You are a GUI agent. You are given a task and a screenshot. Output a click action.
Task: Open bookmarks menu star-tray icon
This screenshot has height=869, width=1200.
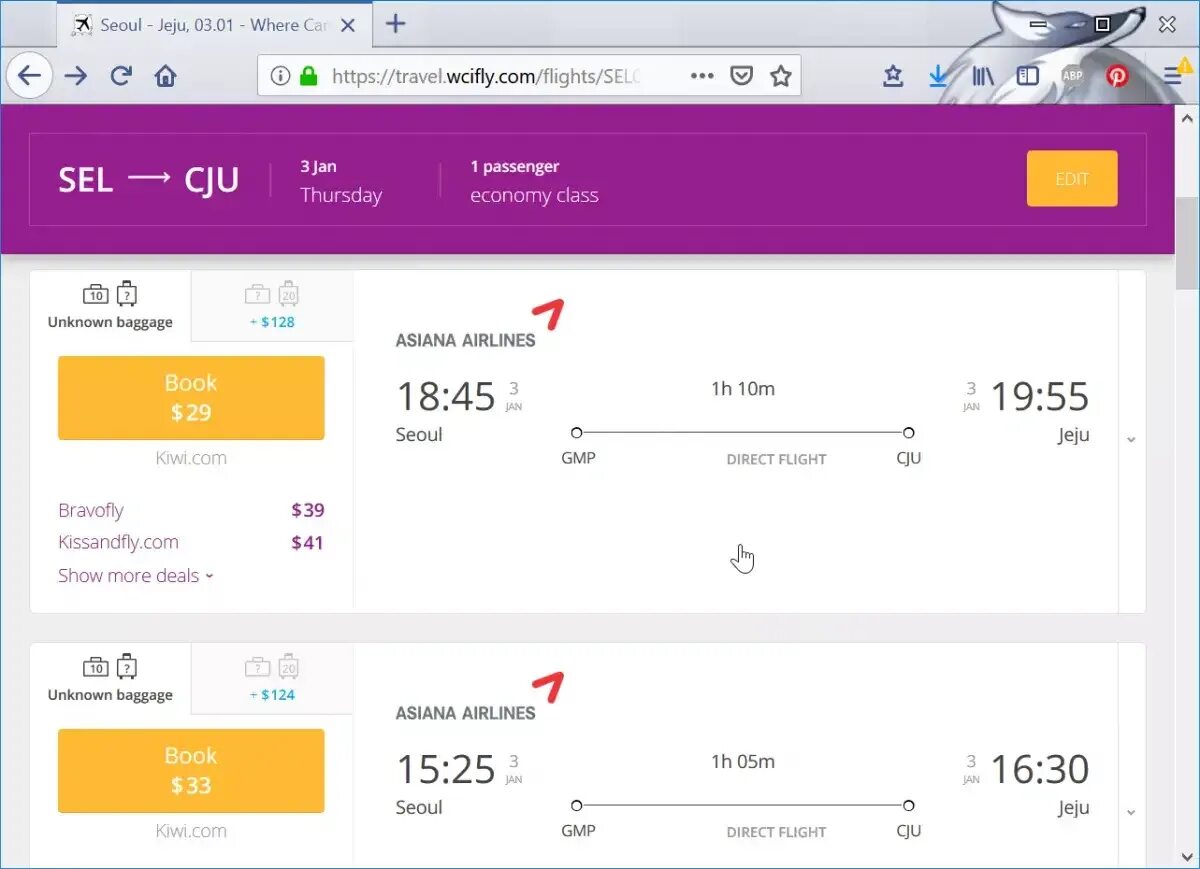(x=893, y=76)
